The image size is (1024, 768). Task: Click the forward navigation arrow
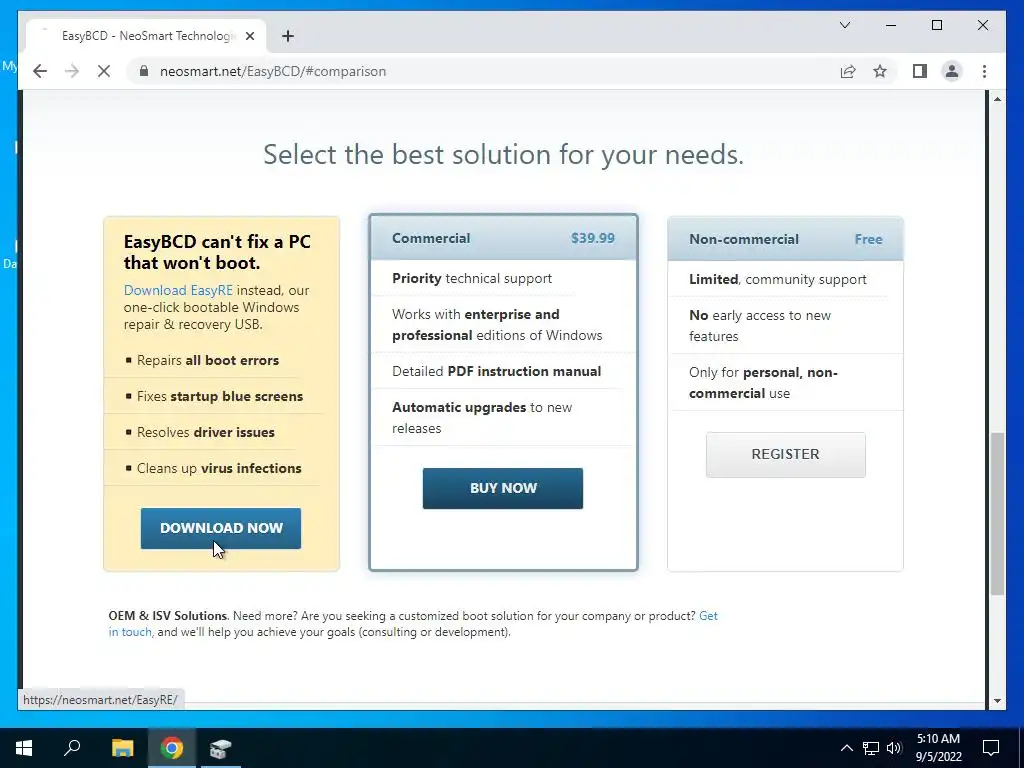[x=72, y=71]
